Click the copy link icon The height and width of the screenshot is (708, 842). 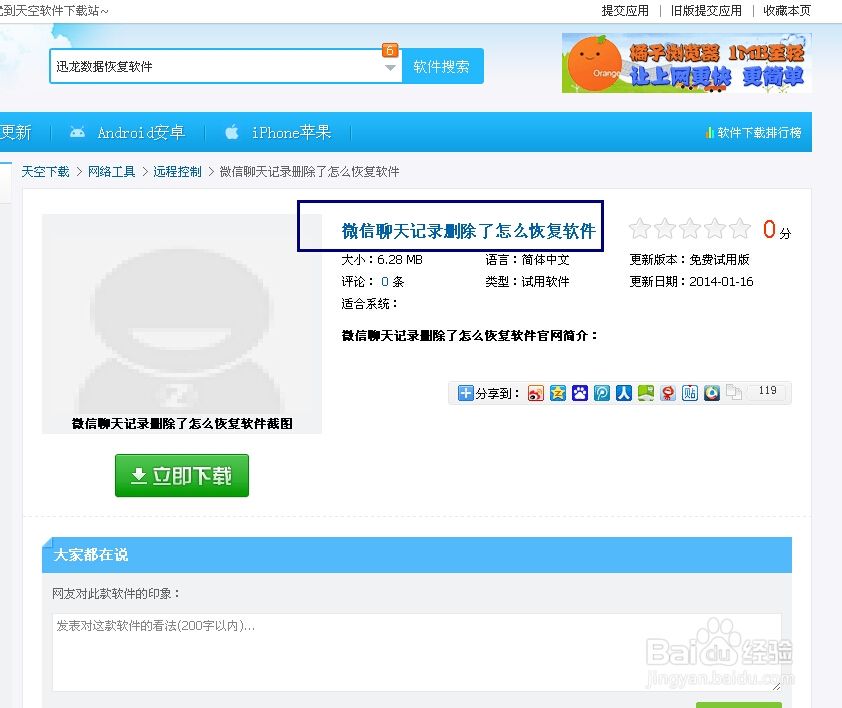click(x=734, y=393)
